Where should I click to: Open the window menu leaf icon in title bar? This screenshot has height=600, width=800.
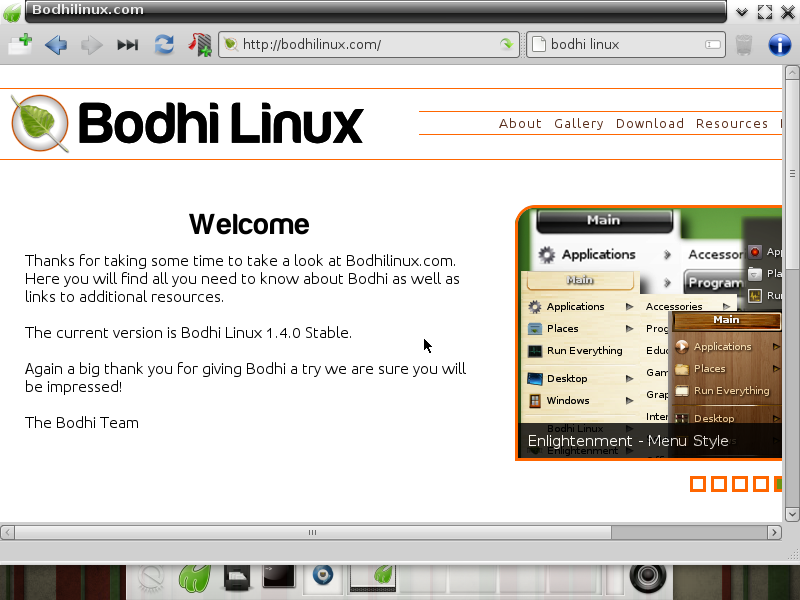pyautogui.click(x=11, y=12)
